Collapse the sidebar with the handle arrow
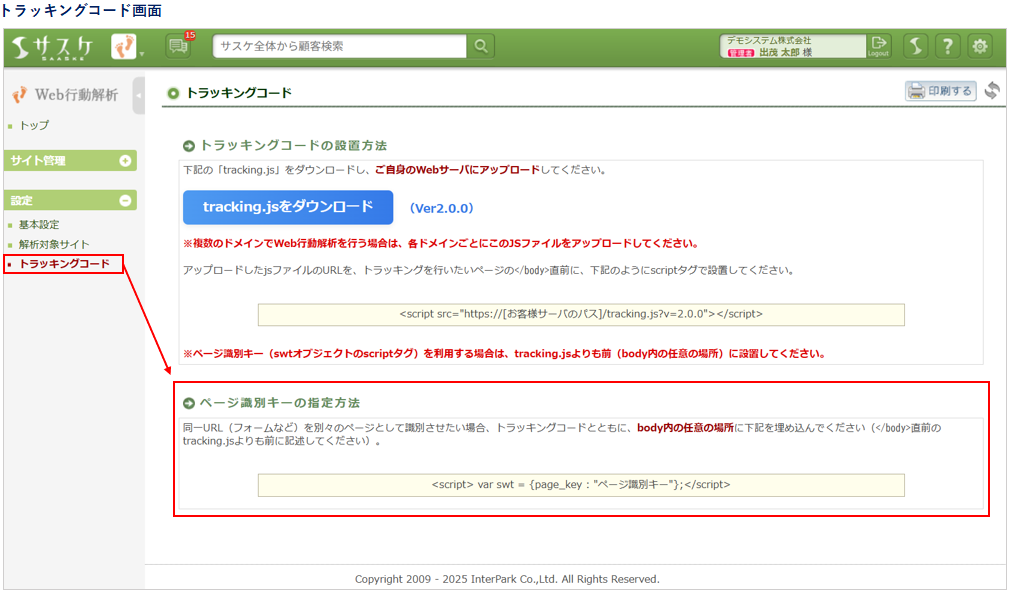The image size is (1010, 595). pos(138,95)
